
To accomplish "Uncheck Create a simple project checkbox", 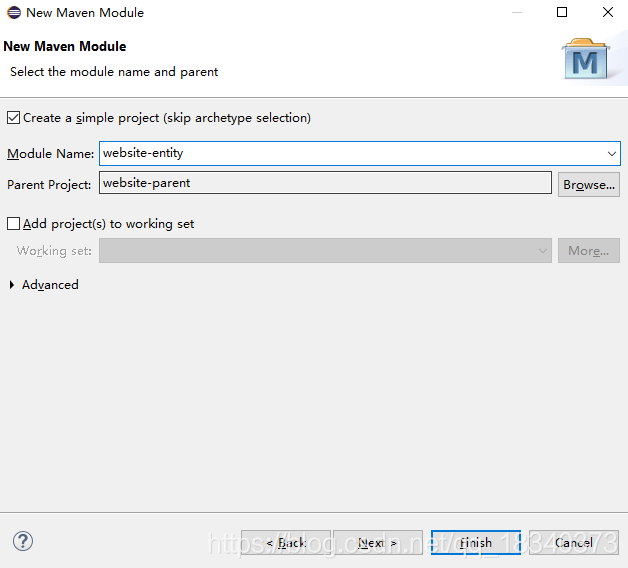I will 13,118.
